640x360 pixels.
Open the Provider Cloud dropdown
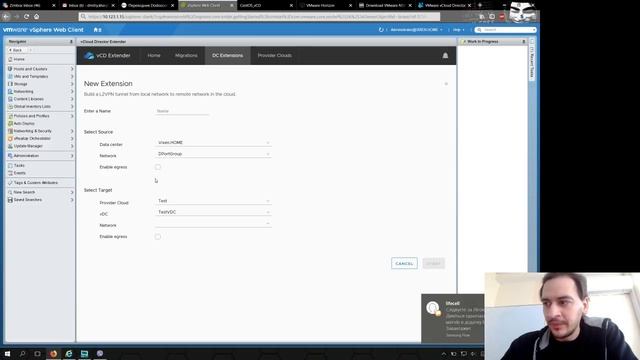coord(213,201)
